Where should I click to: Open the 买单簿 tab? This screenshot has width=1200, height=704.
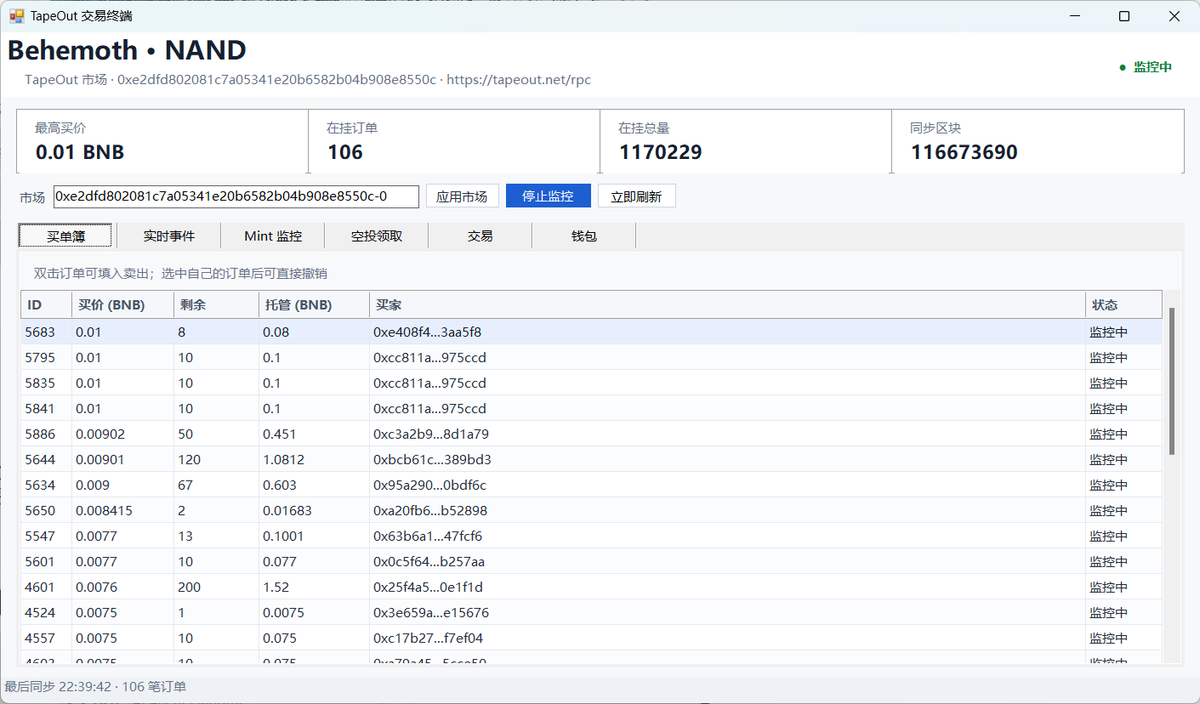click(x=65, y=236)
